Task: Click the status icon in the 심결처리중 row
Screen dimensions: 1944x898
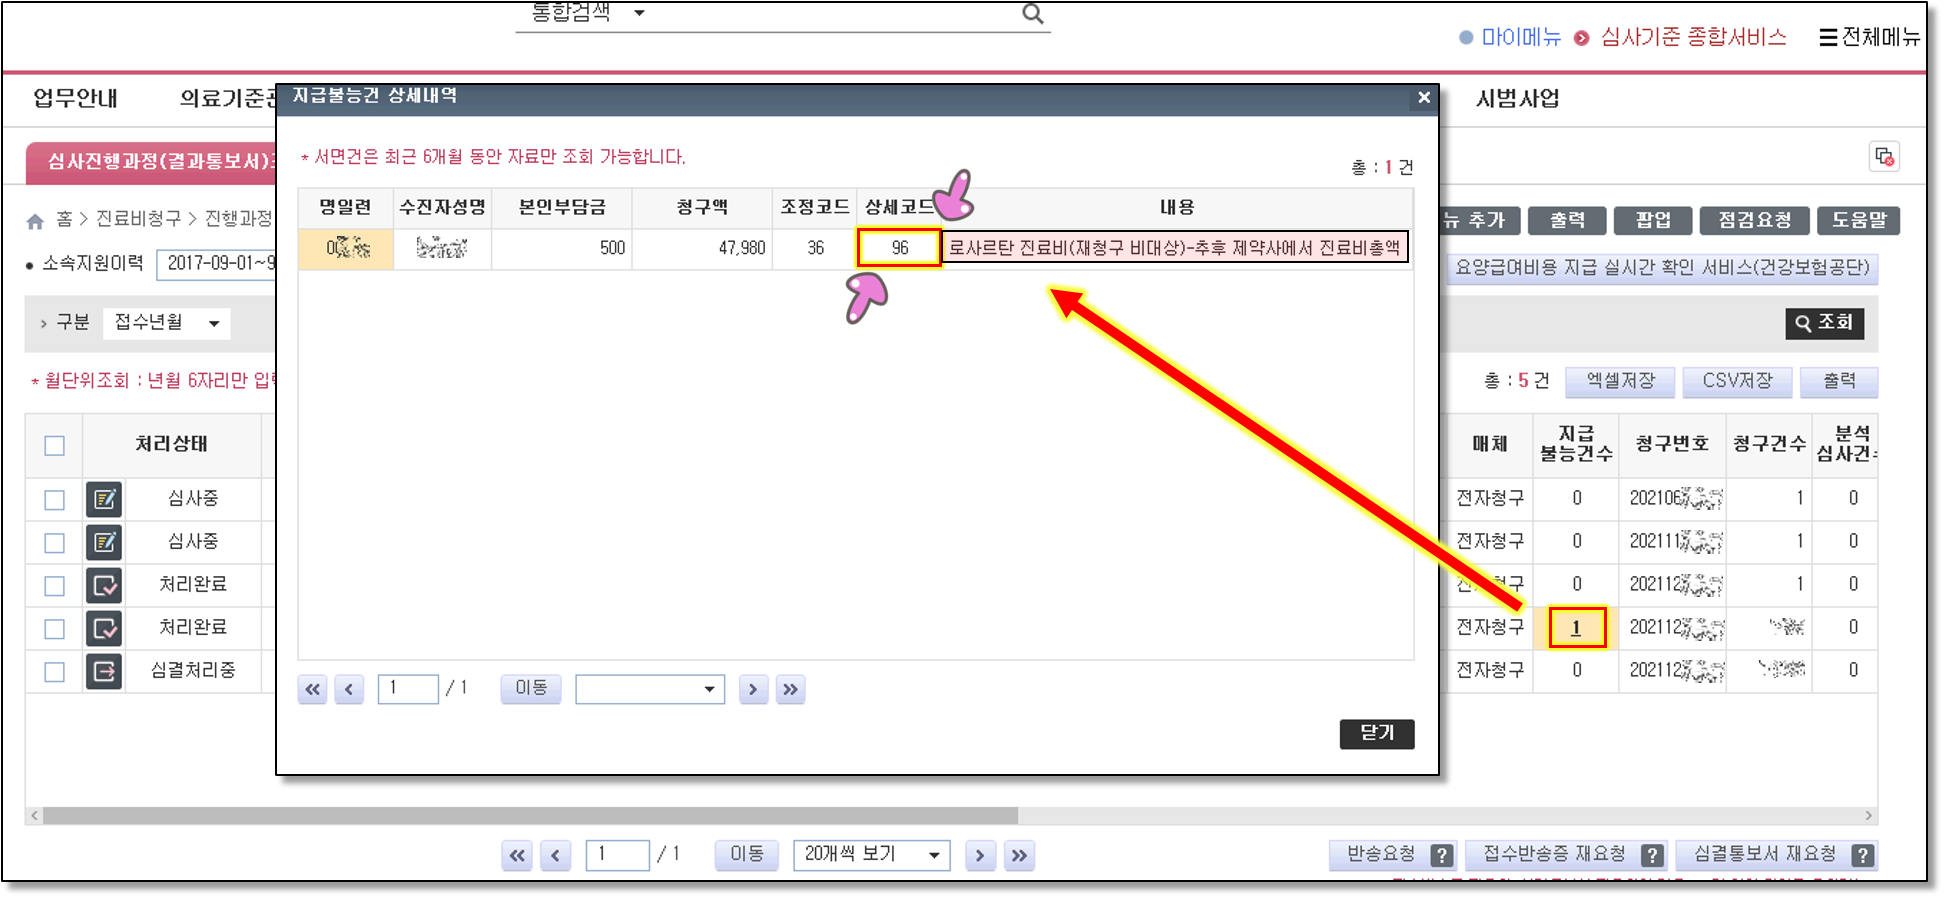Action: pyautogui.click(x=104, y=671)
